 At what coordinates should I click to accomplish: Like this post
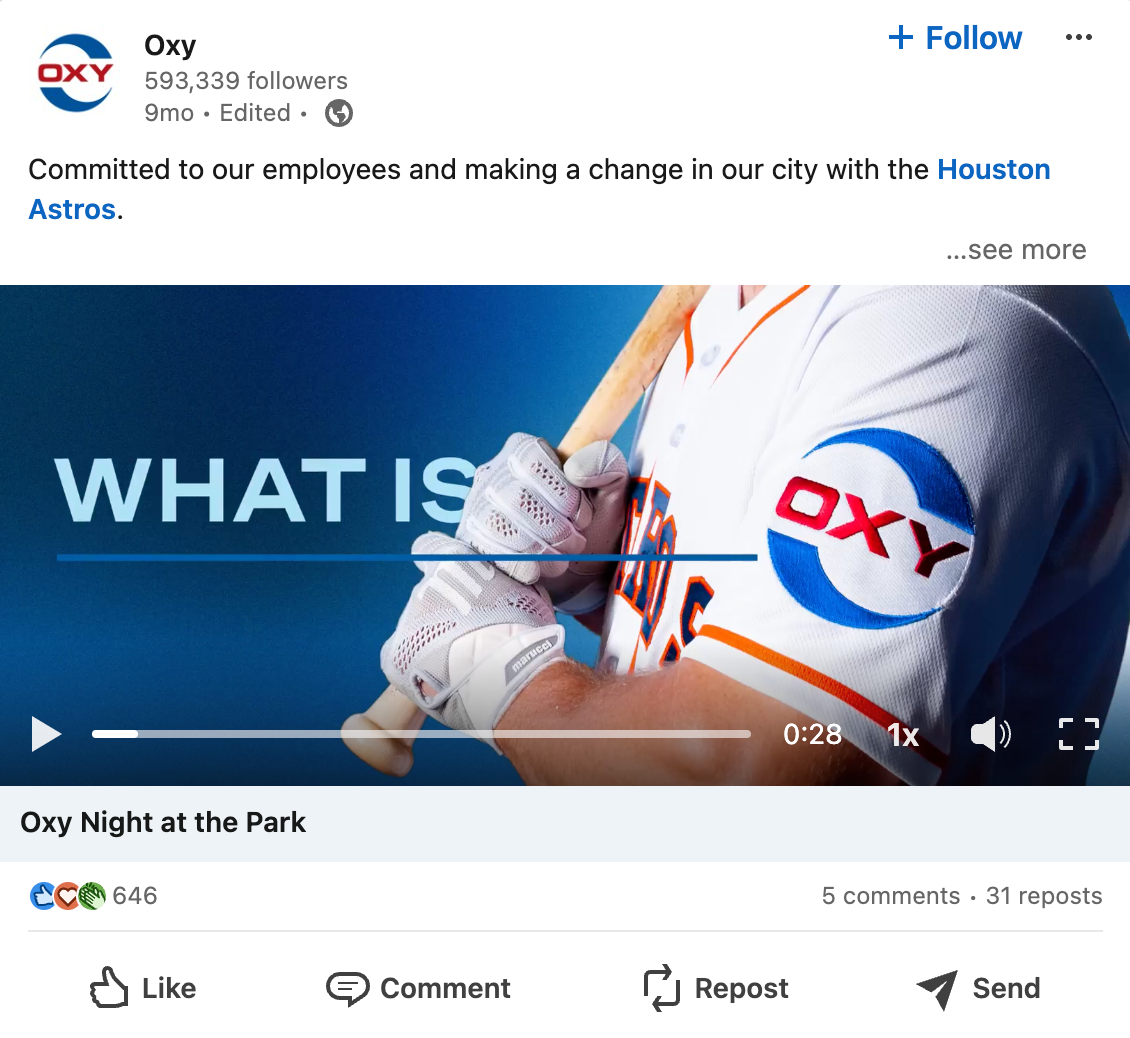tap(143, 988)
